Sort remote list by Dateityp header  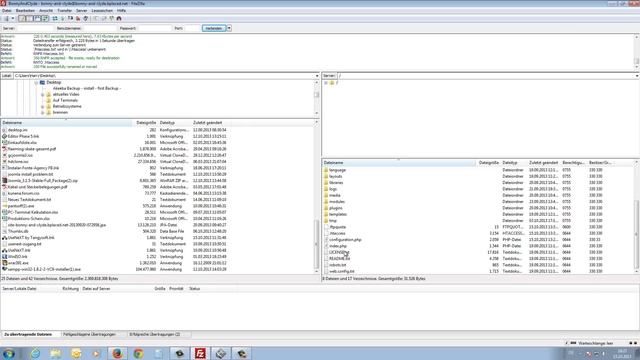pyautogui.click(x=514, y=163)
